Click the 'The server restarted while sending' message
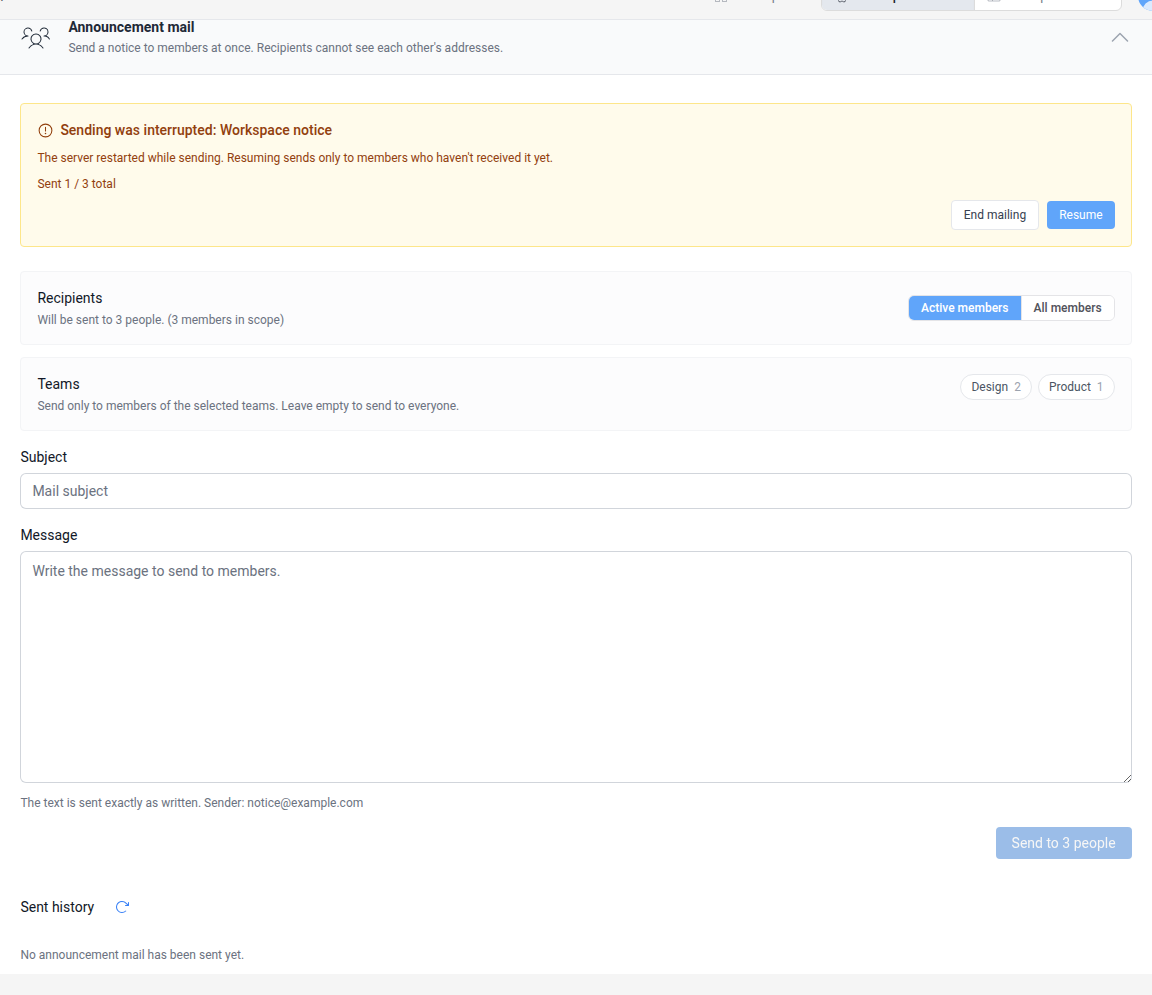1152x995 pixels. pyautogui.click(x=295, y=158)
